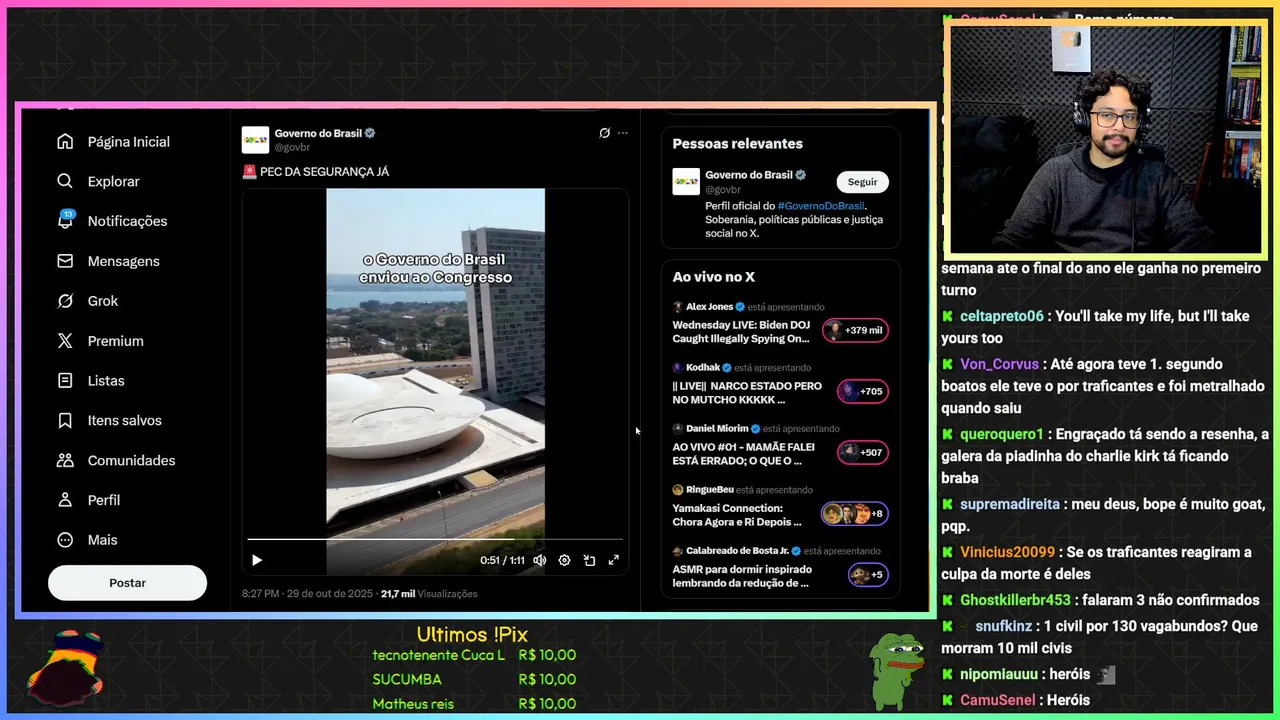Click chat username snufkinz
The width and height of the screenshot is (1280, 720).
point(1004,626)
